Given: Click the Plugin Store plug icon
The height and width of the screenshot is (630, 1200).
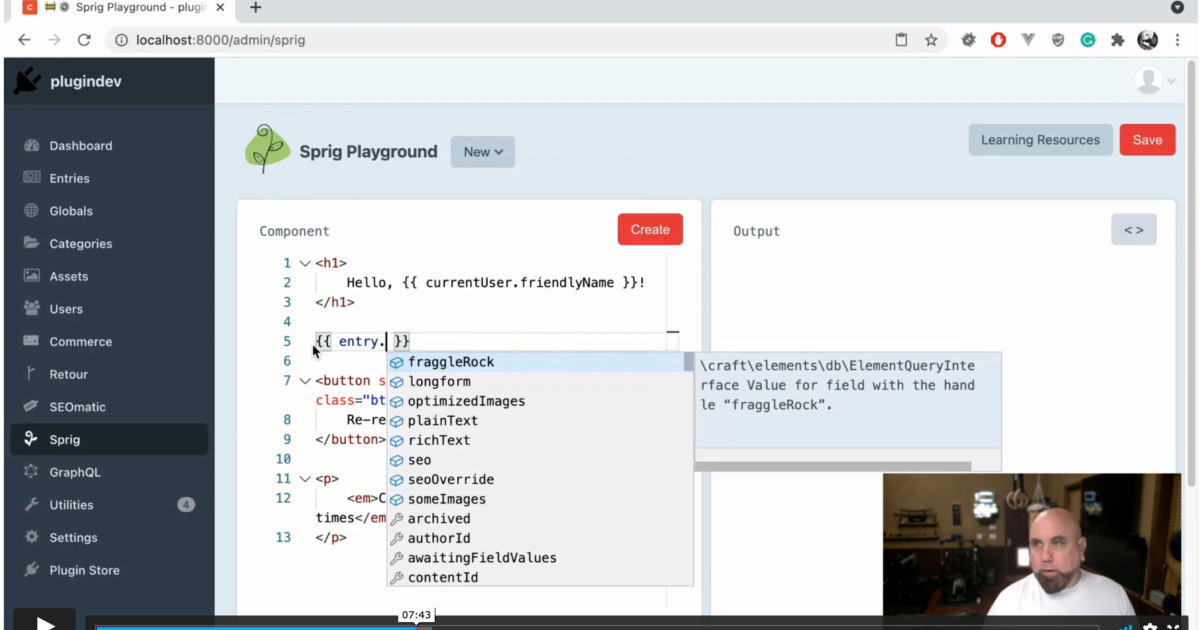Looking at the screenshot, I should click(x=31, y=570).
